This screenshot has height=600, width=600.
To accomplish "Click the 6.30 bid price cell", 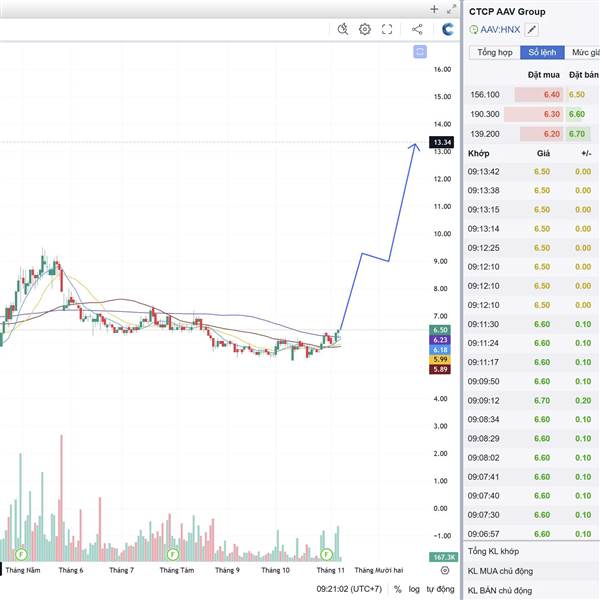I will [x=534, y=114].
